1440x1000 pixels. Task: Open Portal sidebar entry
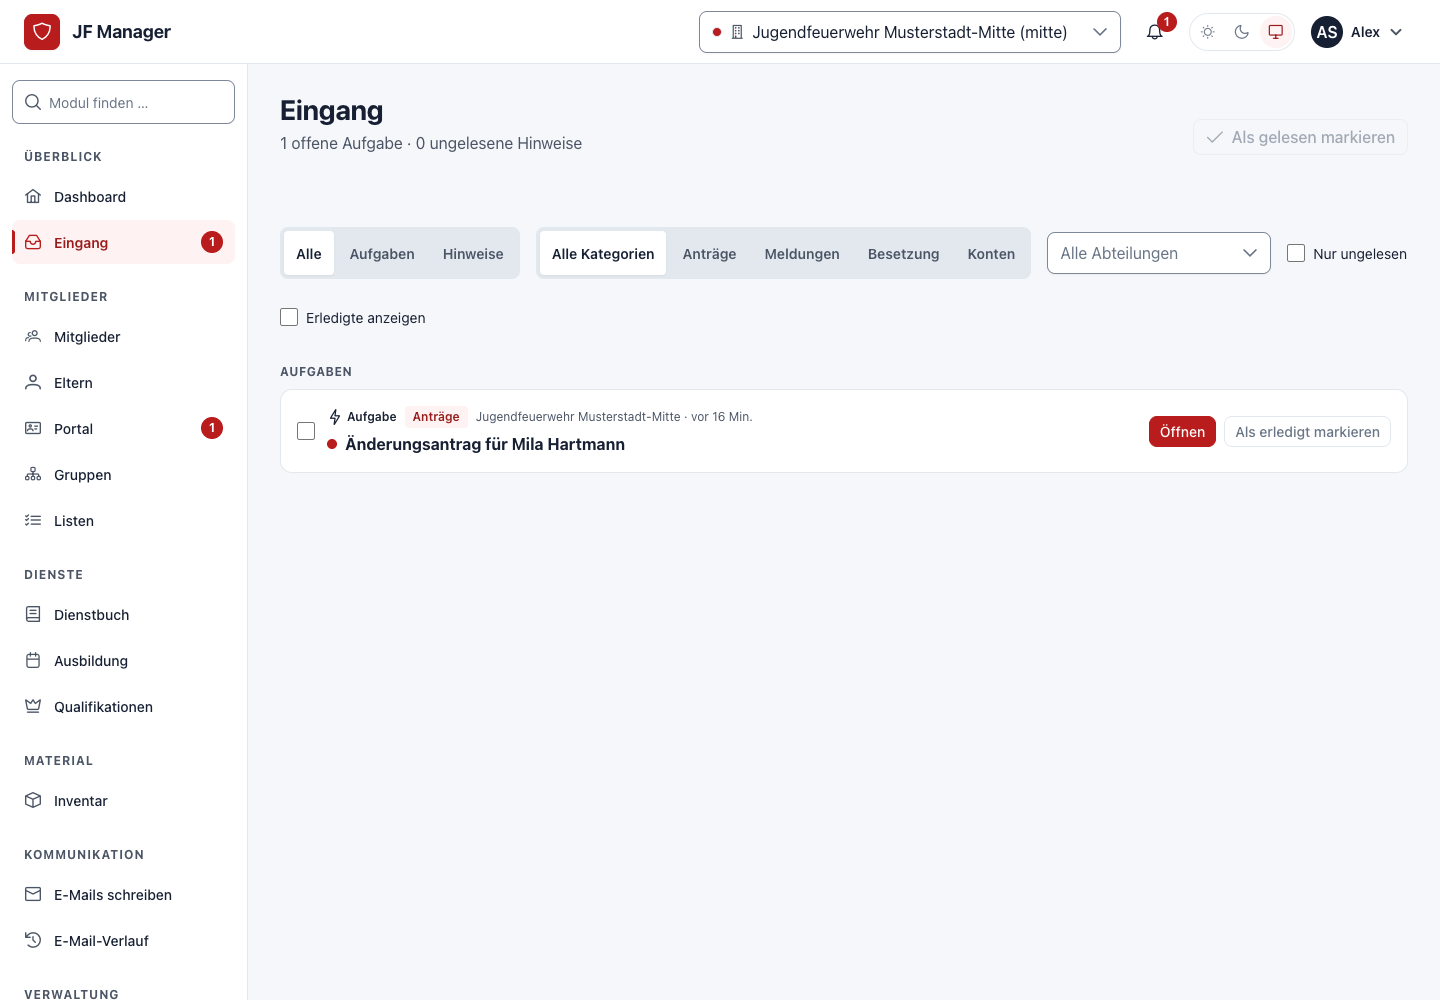[124, 429]
